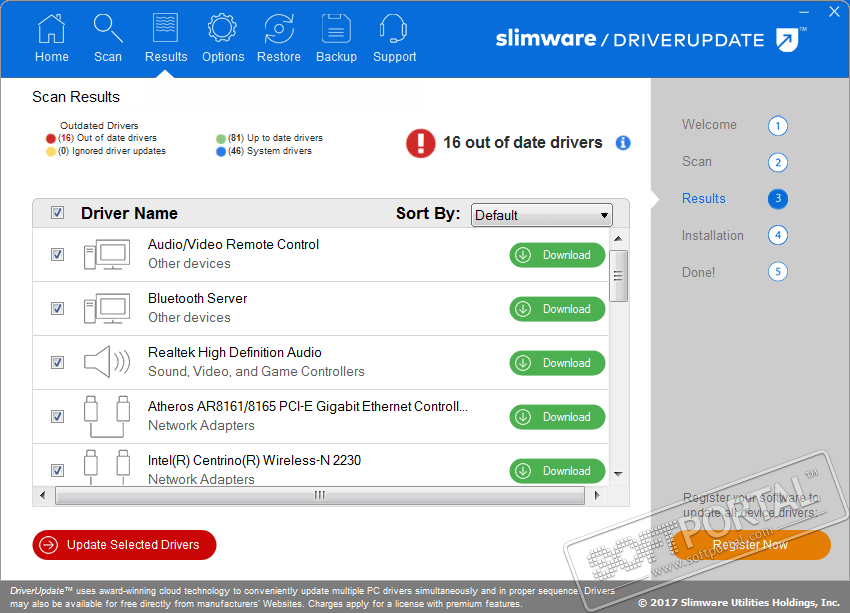This screenshot has width=850, height=613.
Task: Switch to the Scan tab label
Action: pos(108,57)
